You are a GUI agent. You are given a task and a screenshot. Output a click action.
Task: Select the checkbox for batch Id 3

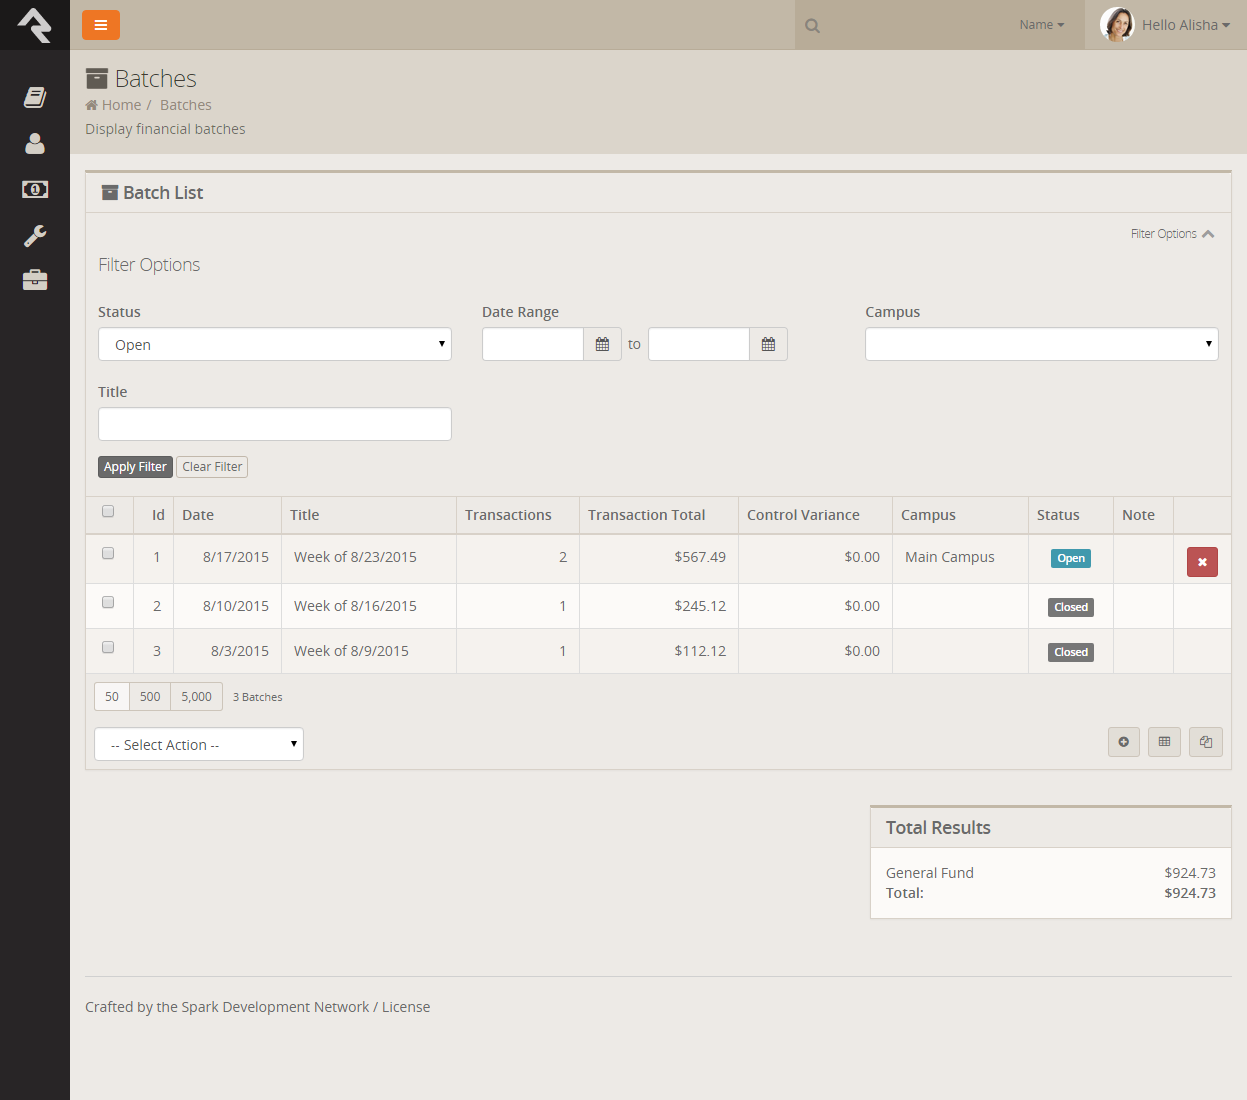[108, 647]
